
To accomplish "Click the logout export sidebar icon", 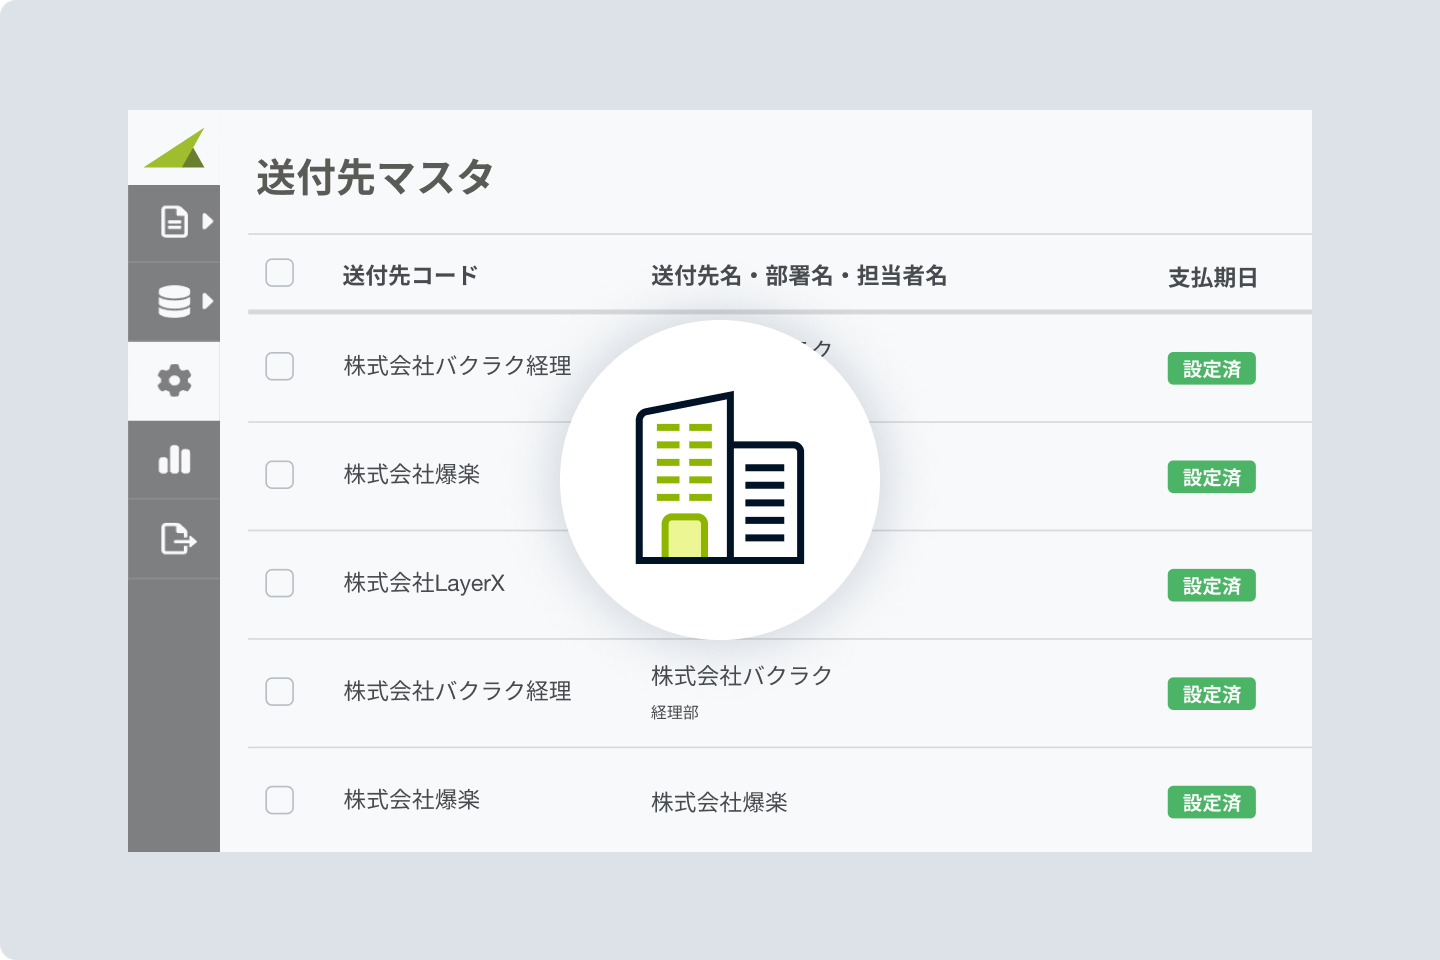I will click(x=178, y=539).
